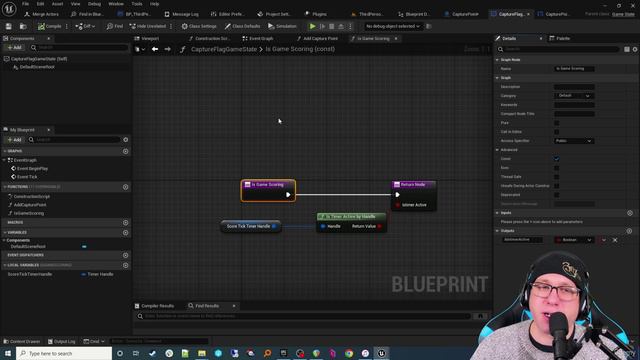640x360 pixels.
Task: Toggle the Pure checkbox
Action: 557,123
